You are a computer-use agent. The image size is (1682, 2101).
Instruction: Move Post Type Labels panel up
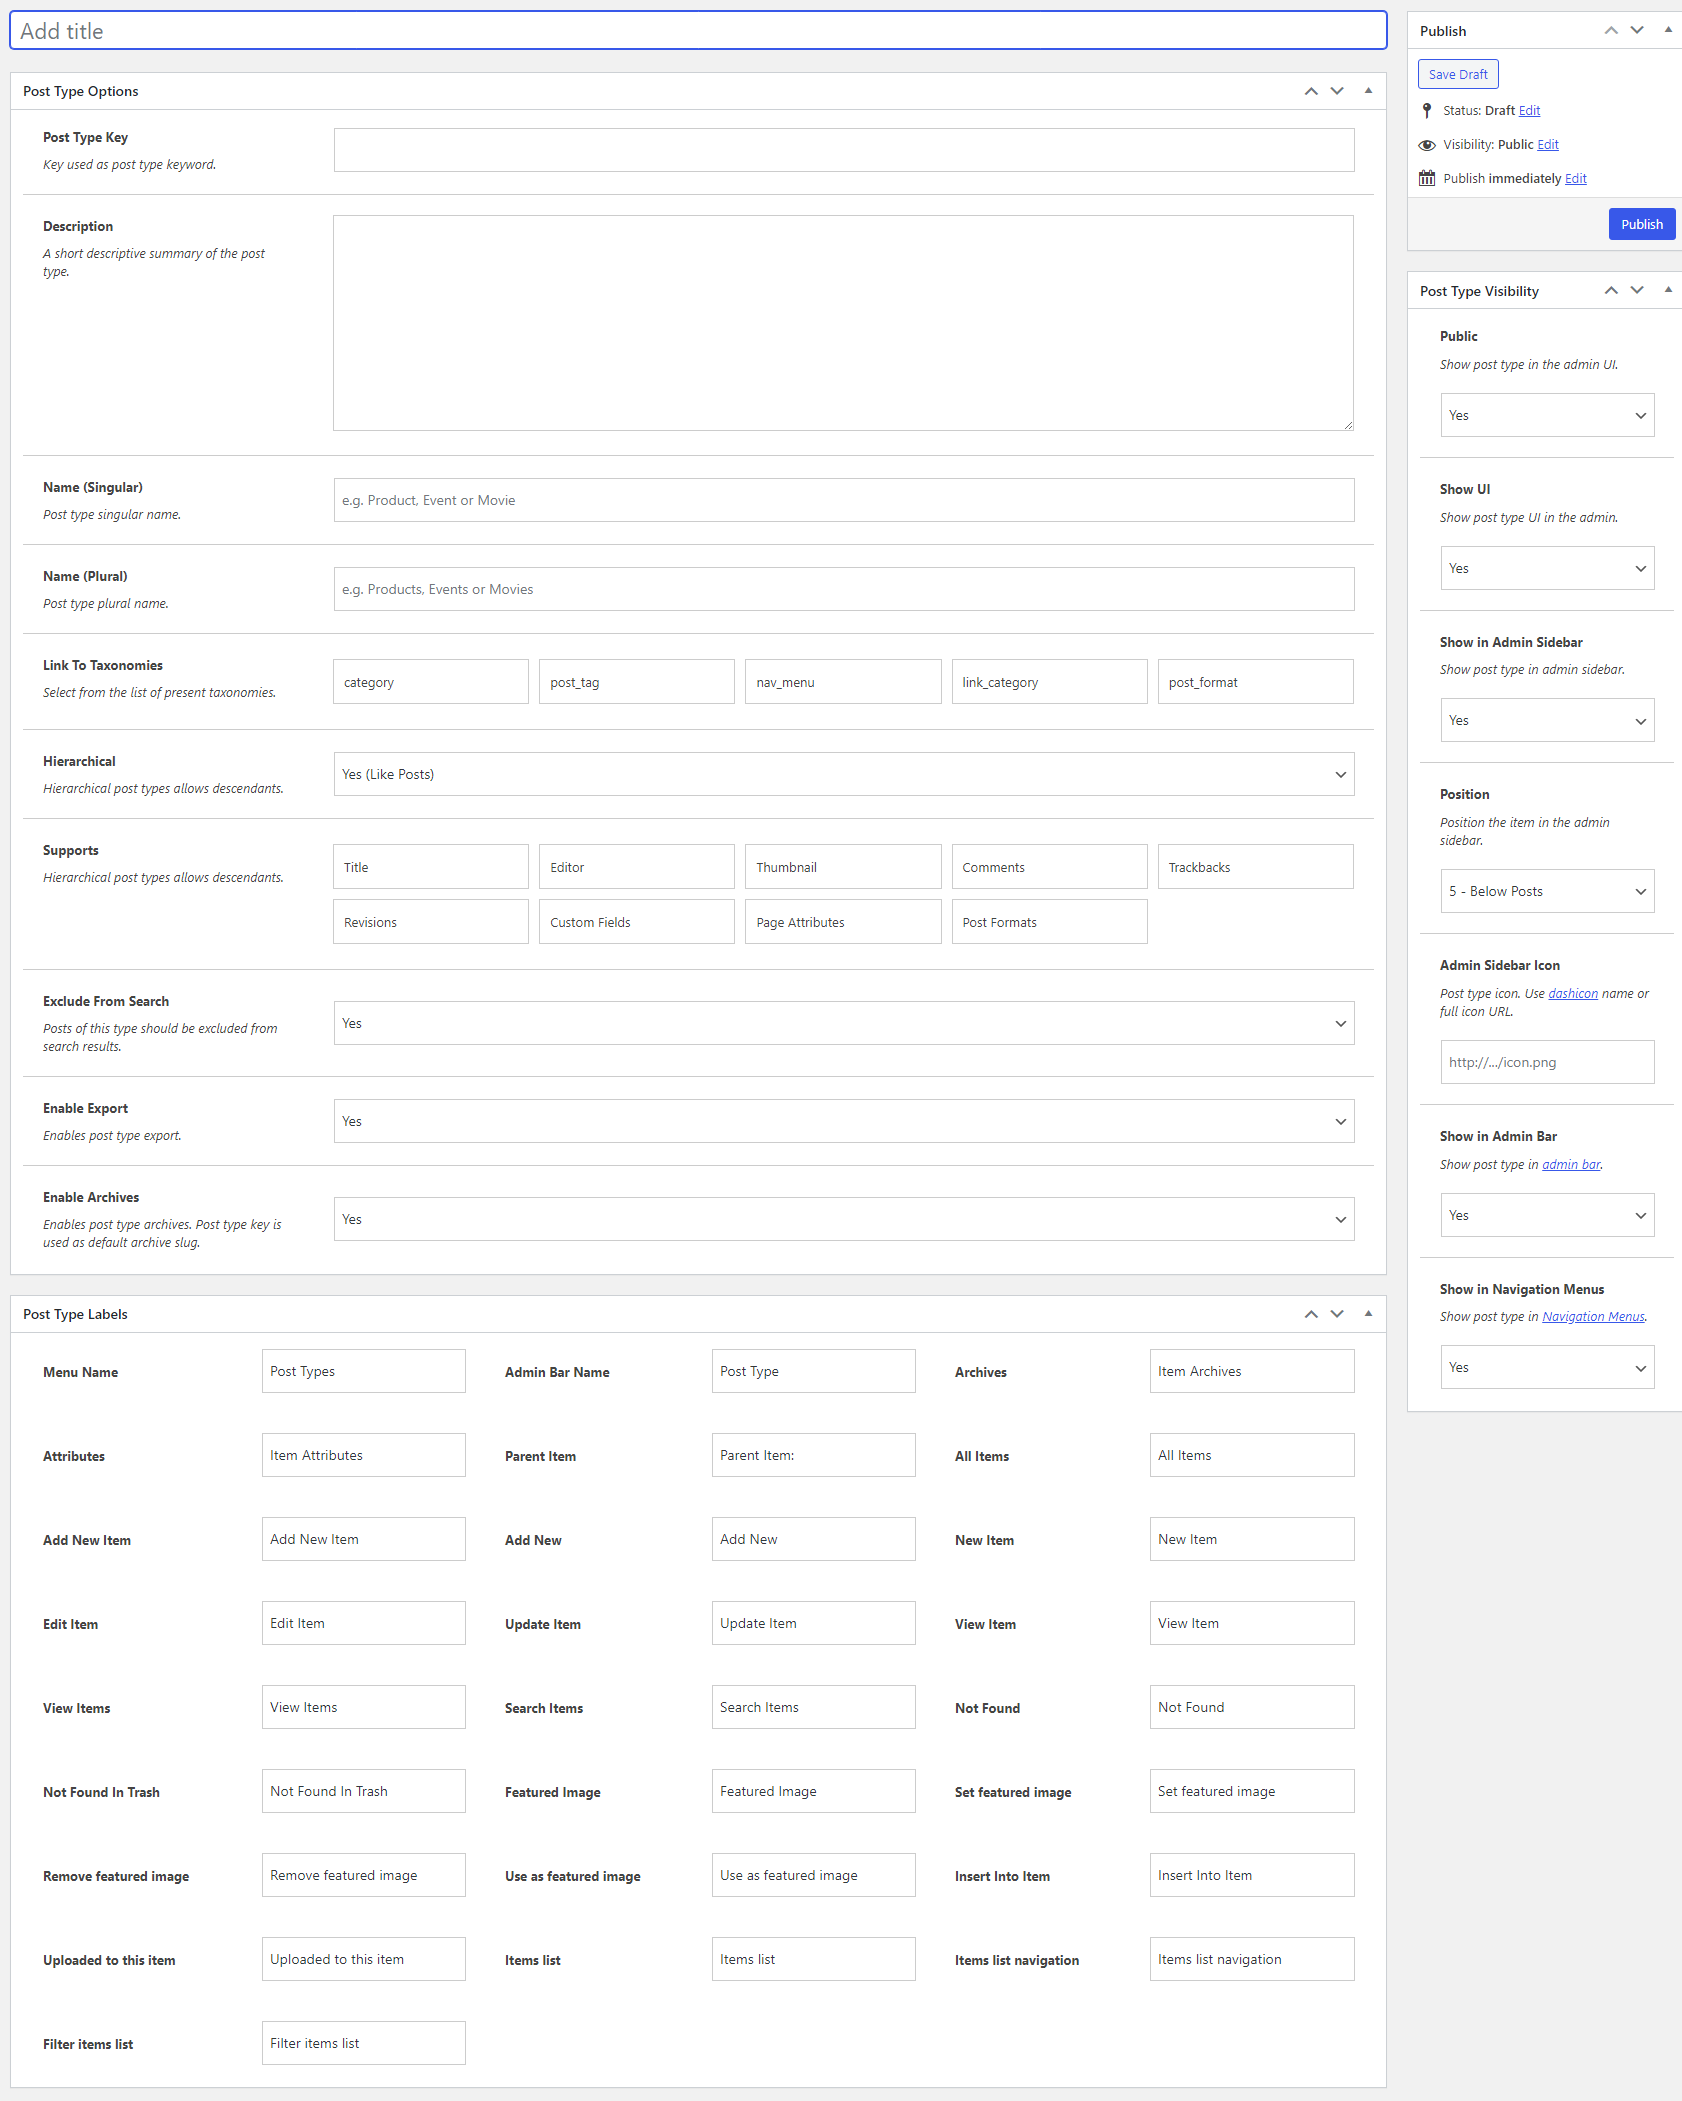[x=1311, y=1314]
